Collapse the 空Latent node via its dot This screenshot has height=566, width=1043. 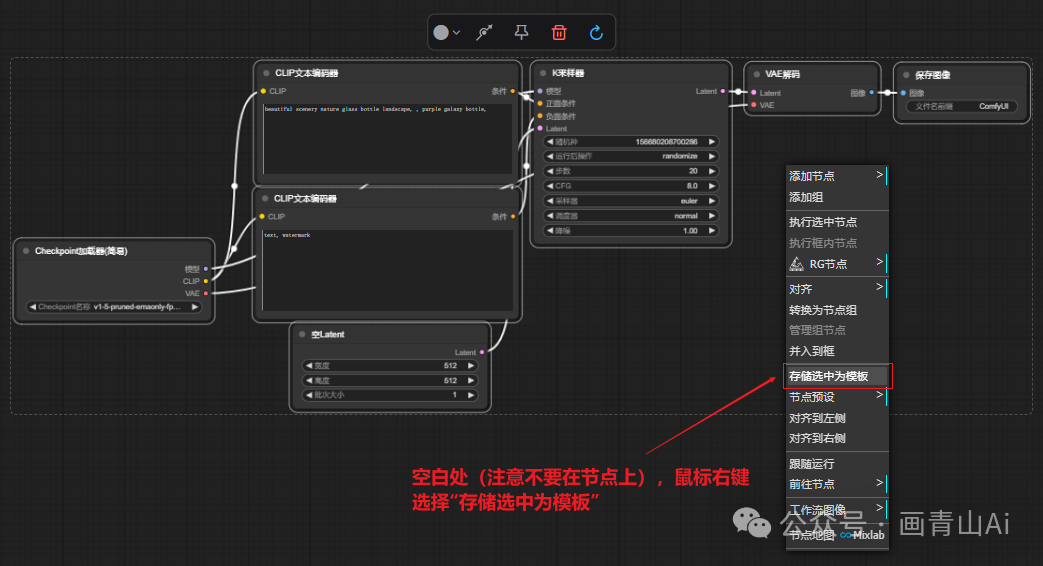(x=302, y=335)
